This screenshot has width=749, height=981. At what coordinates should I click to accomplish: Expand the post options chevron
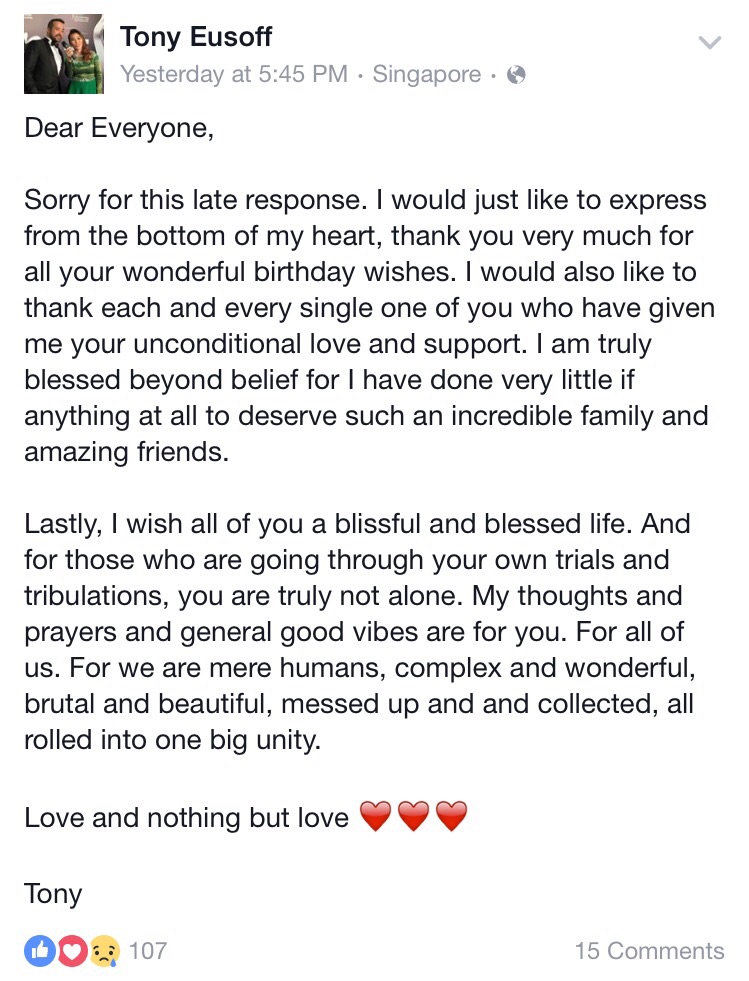coord(709,42)
